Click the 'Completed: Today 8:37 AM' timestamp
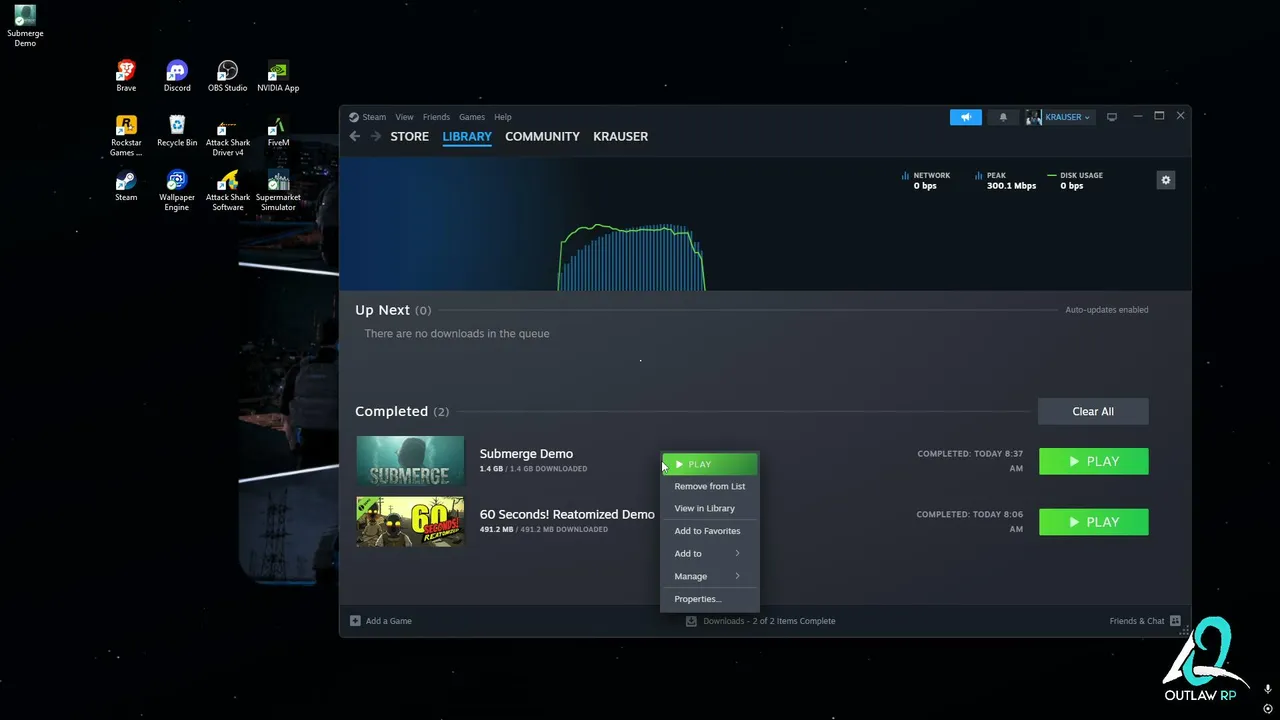 [x=970, y=461]
